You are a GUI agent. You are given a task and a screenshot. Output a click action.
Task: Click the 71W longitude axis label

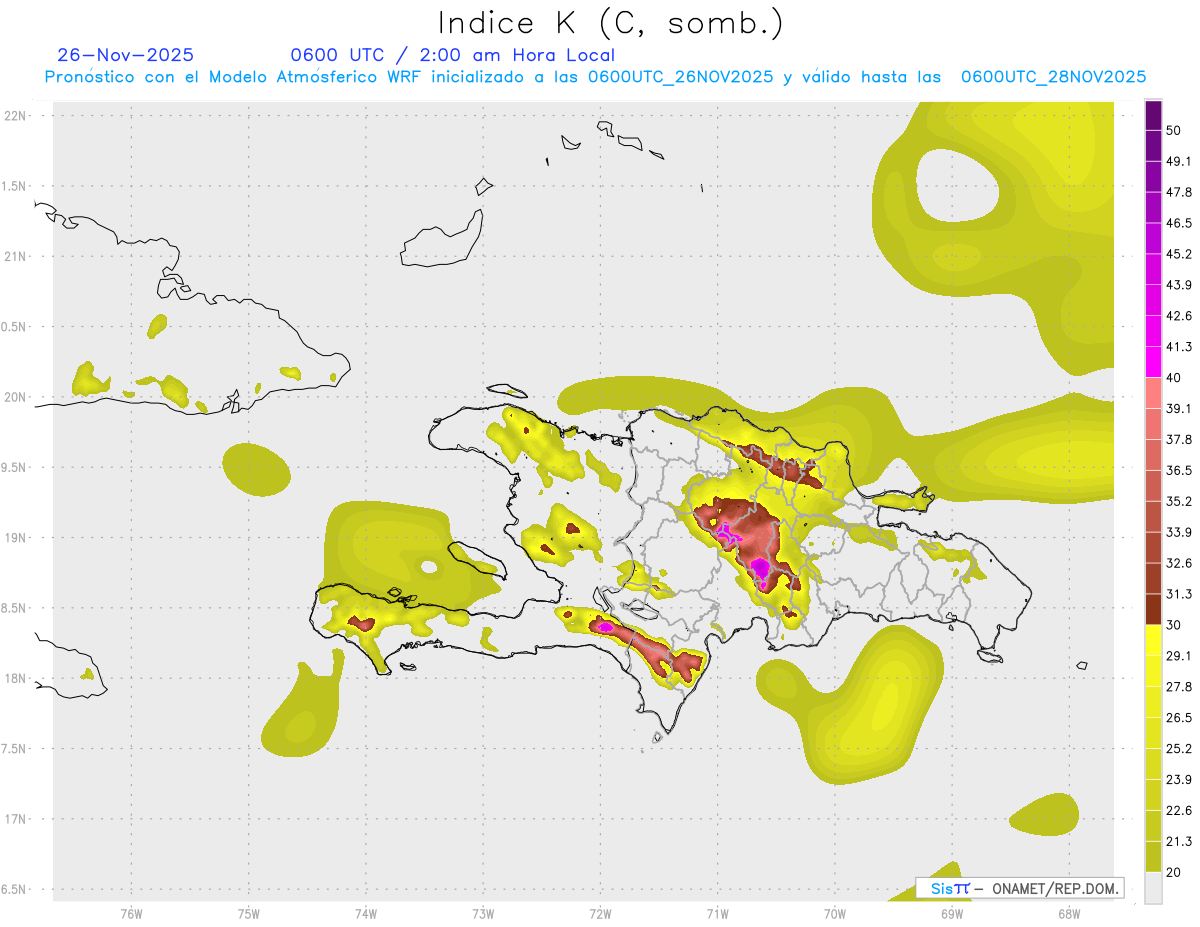coord(717,914)
